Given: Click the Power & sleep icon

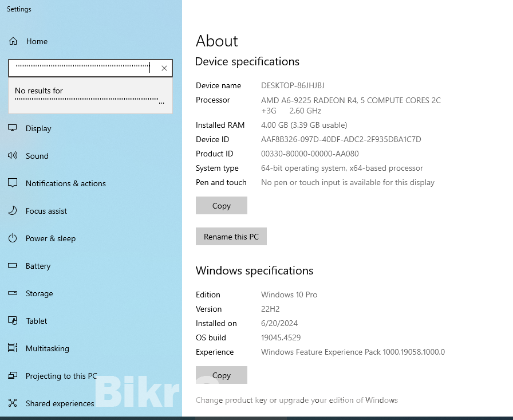Looking at the screenshot, I should [13, 238].
